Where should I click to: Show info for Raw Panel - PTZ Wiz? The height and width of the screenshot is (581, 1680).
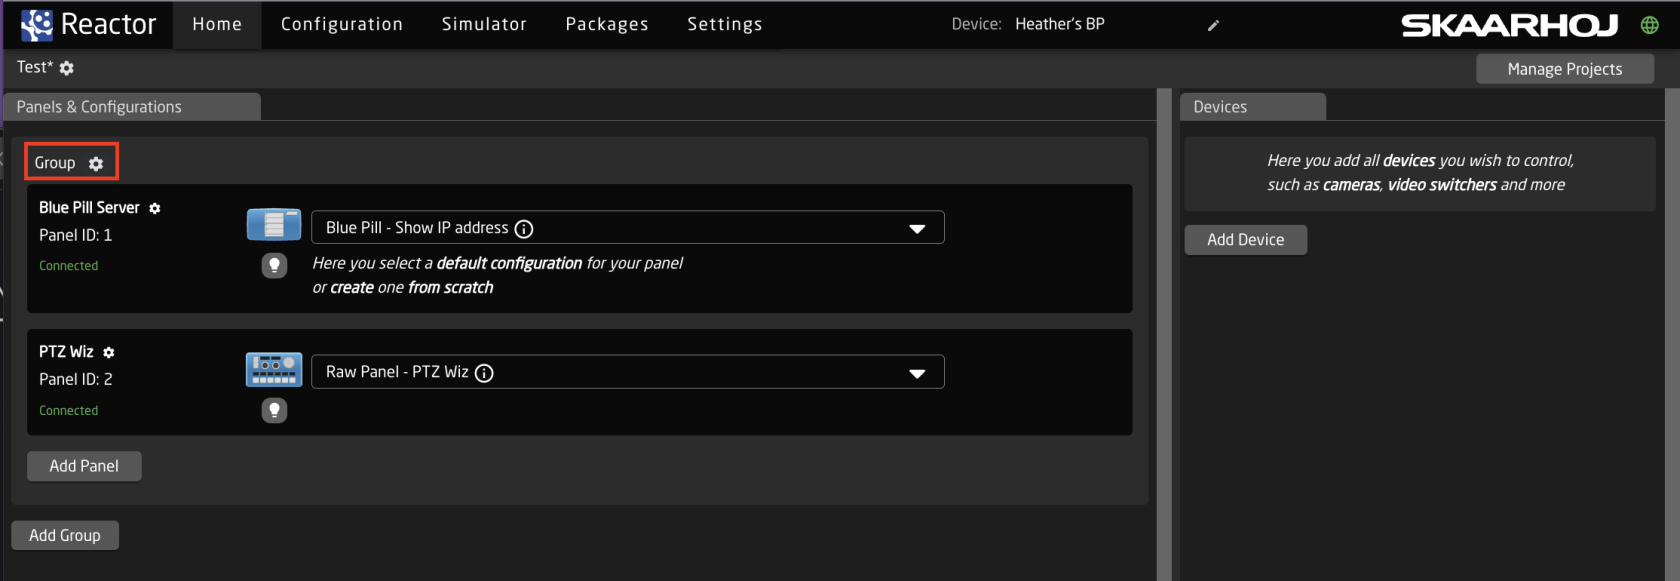pos(484,373)
